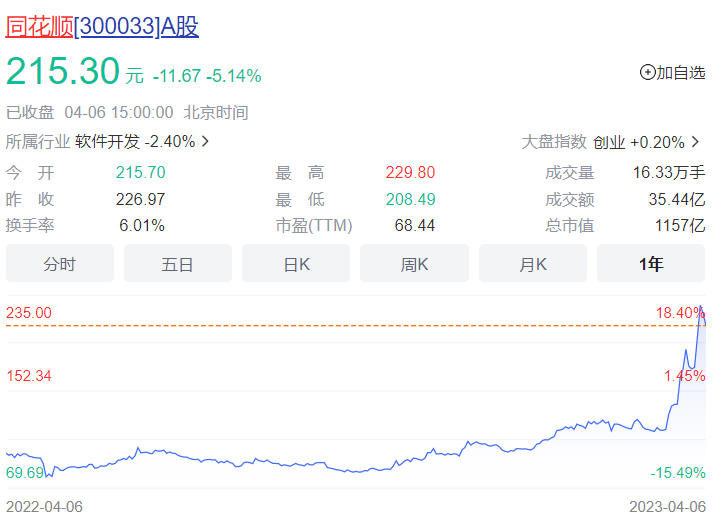Screen dimensions: 718x520
Task: Click the 2022-04-06 start date label
Action: (44, 507)
